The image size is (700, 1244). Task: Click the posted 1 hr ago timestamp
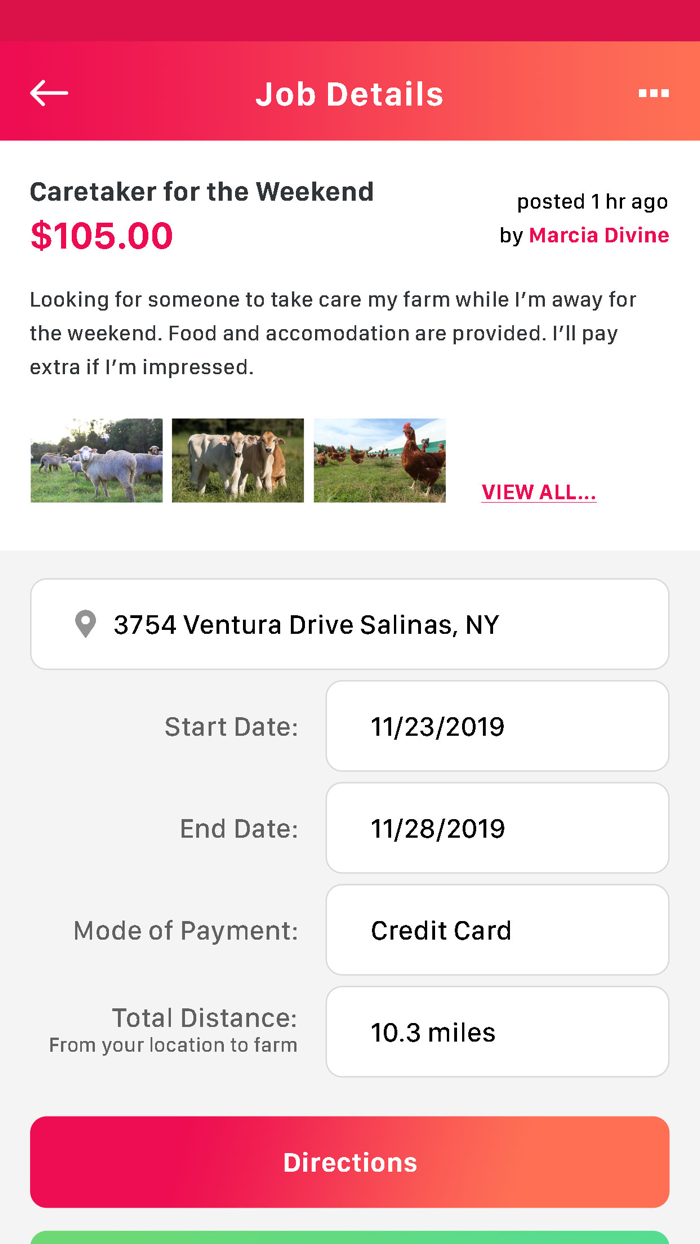tap(592, 201)
